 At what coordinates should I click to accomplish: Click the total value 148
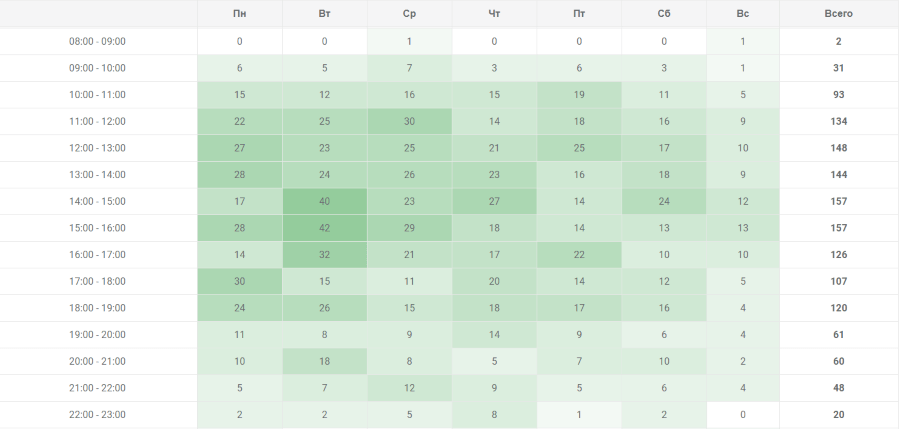point(839,148)
